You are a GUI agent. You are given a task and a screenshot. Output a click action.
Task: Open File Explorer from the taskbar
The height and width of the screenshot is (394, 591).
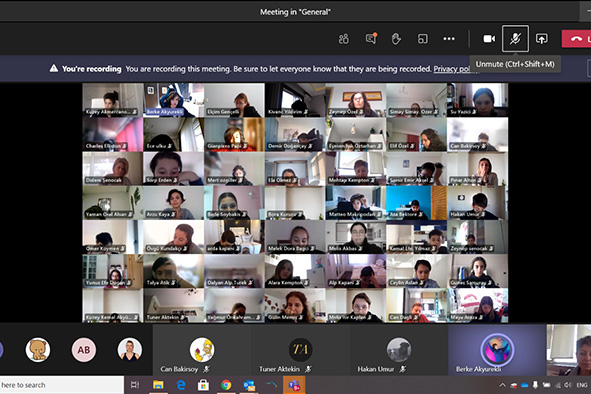click(158, 385)
